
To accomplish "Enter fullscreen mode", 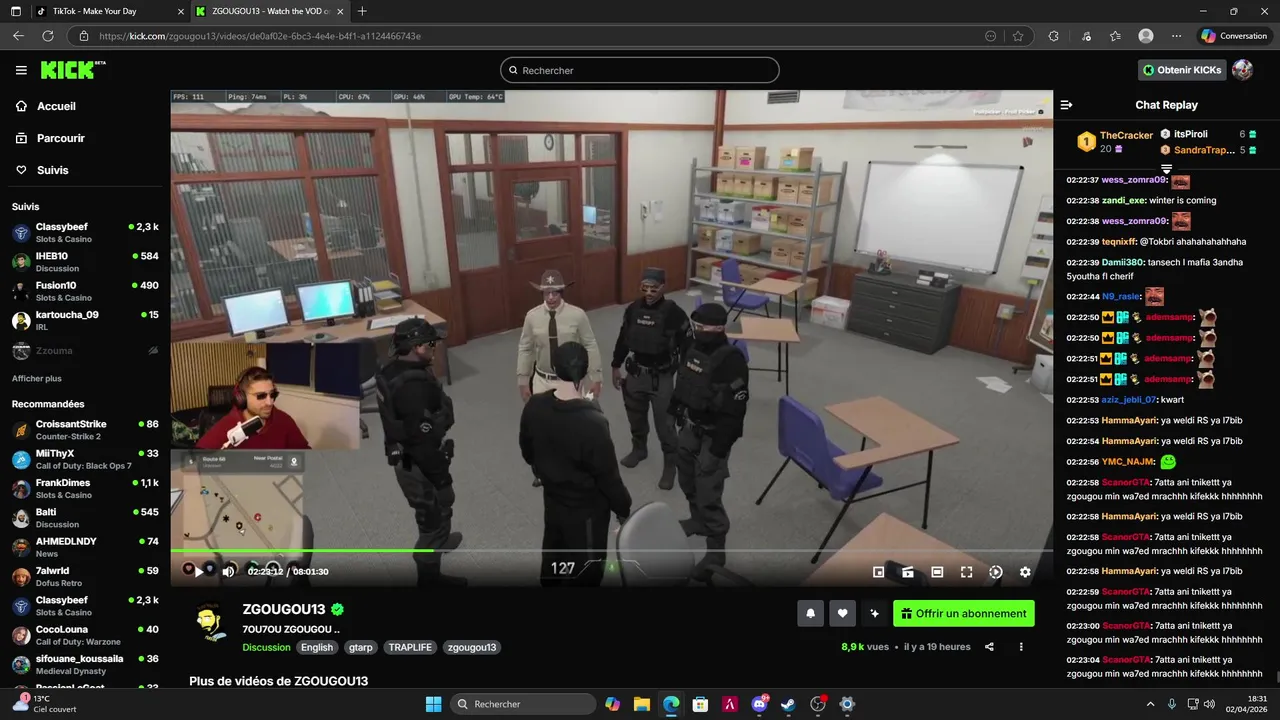I will coord(966,572).
